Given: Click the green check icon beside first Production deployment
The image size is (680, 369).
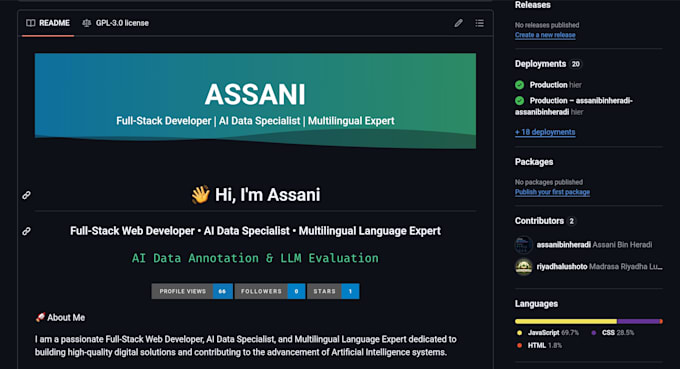Looking at the screenshot, I should tap(520, 85).
